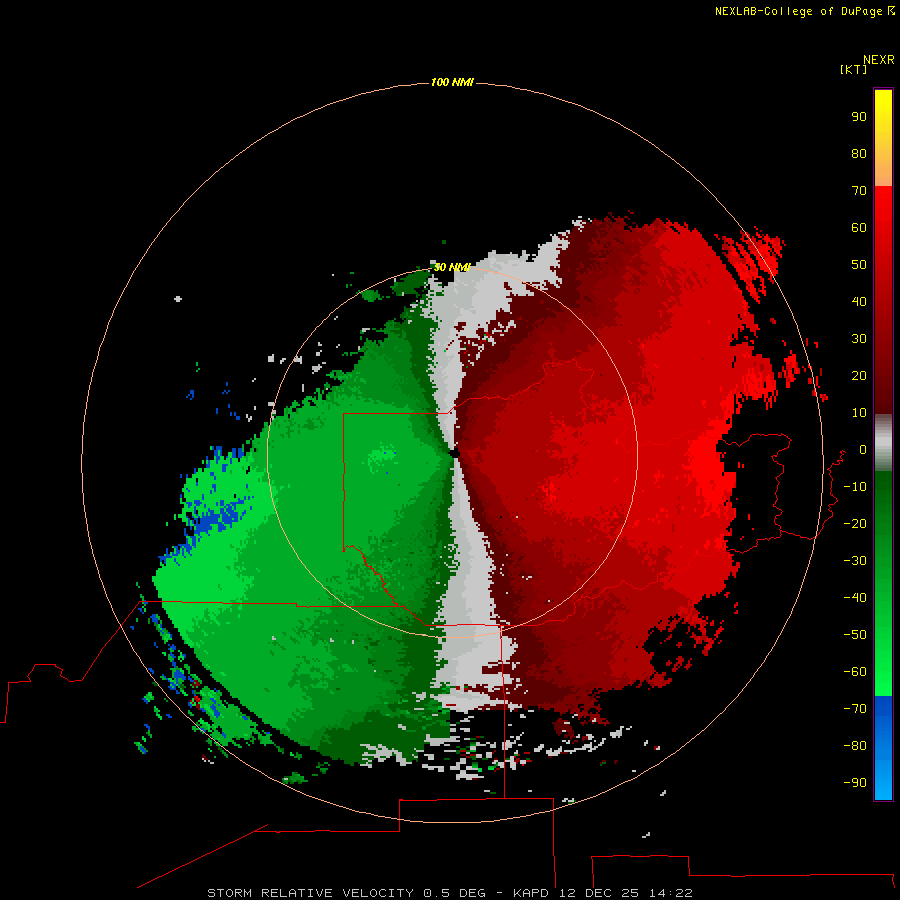900x900 pixels.
Task: Pick the gray zero-velocity color bar segment
Action: (883, 443)
